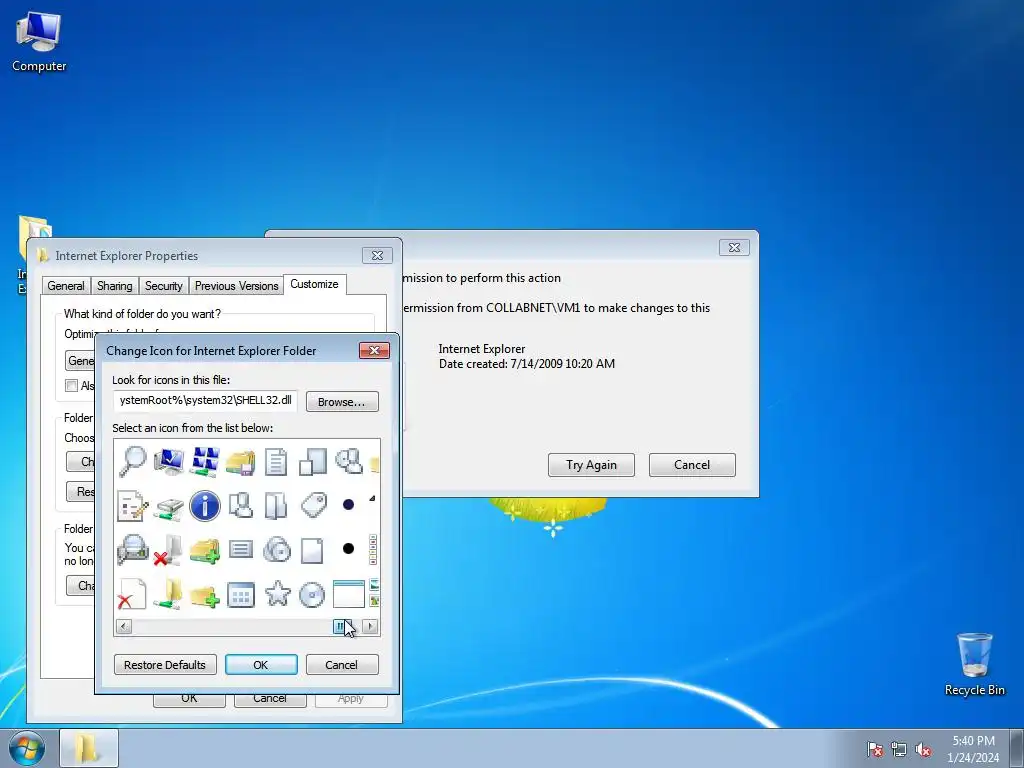The height and width of the screenshot is (768, 1024).
Task: Choose the blue information circle icon
Action: pyautogui.click(x=205, y=506)
